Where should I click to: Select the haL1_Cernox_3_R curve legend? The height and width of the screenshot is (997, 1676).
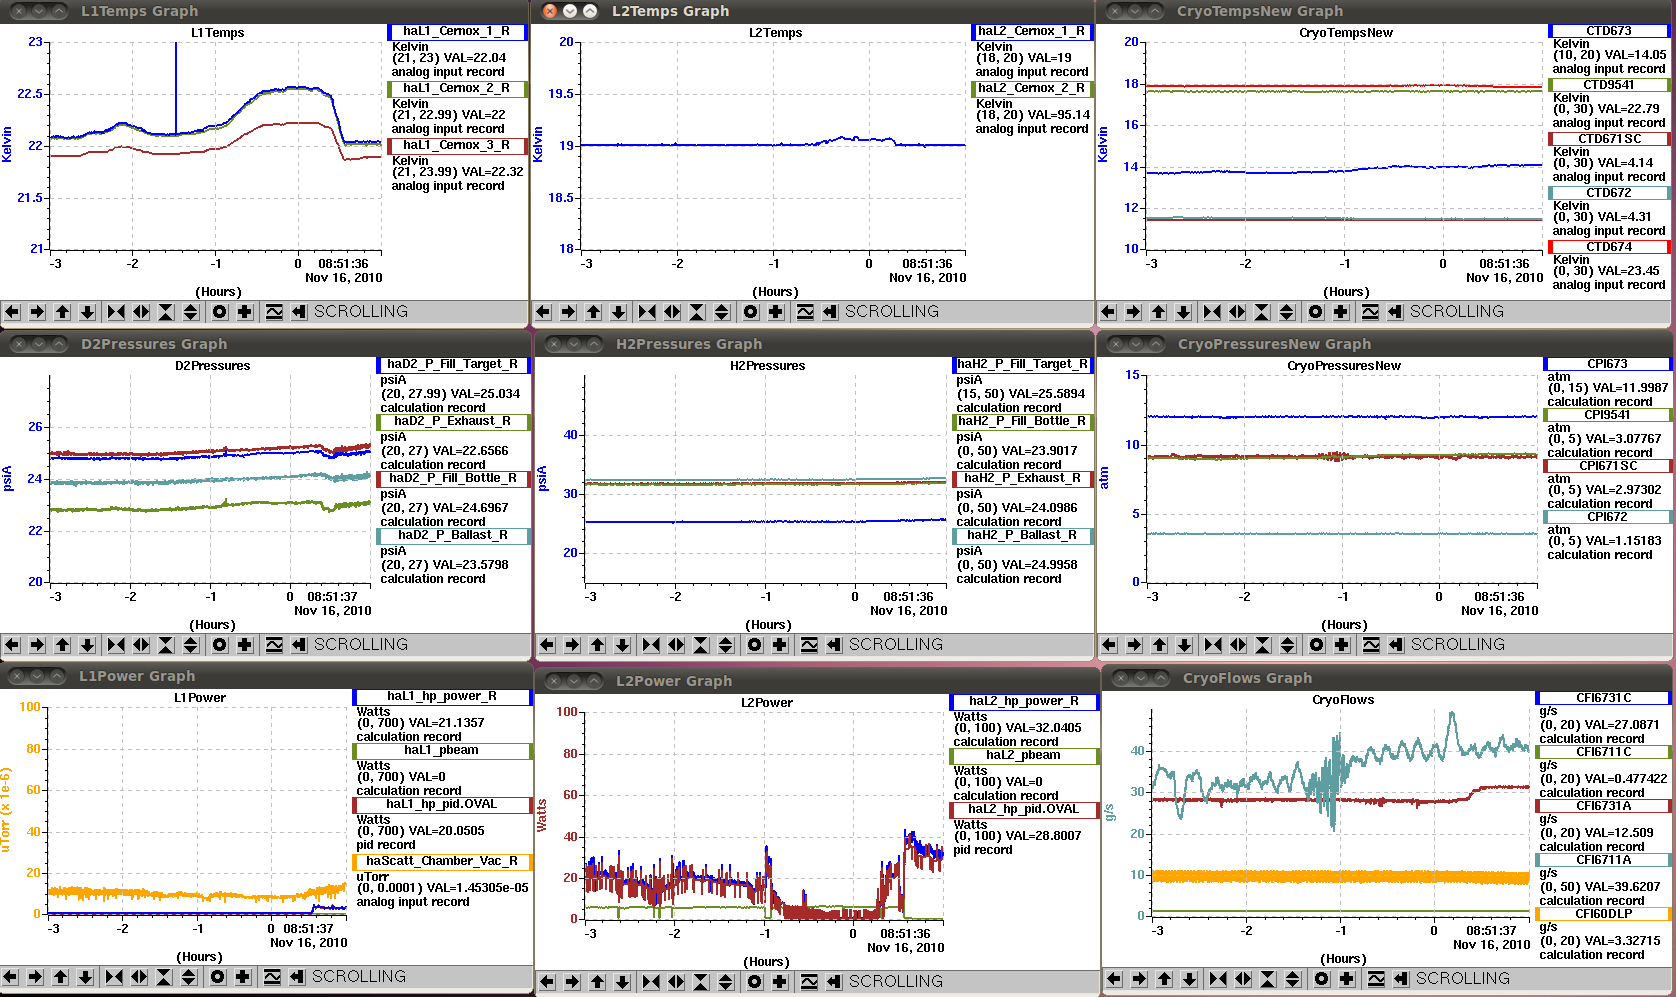click(x=457, y=146)
